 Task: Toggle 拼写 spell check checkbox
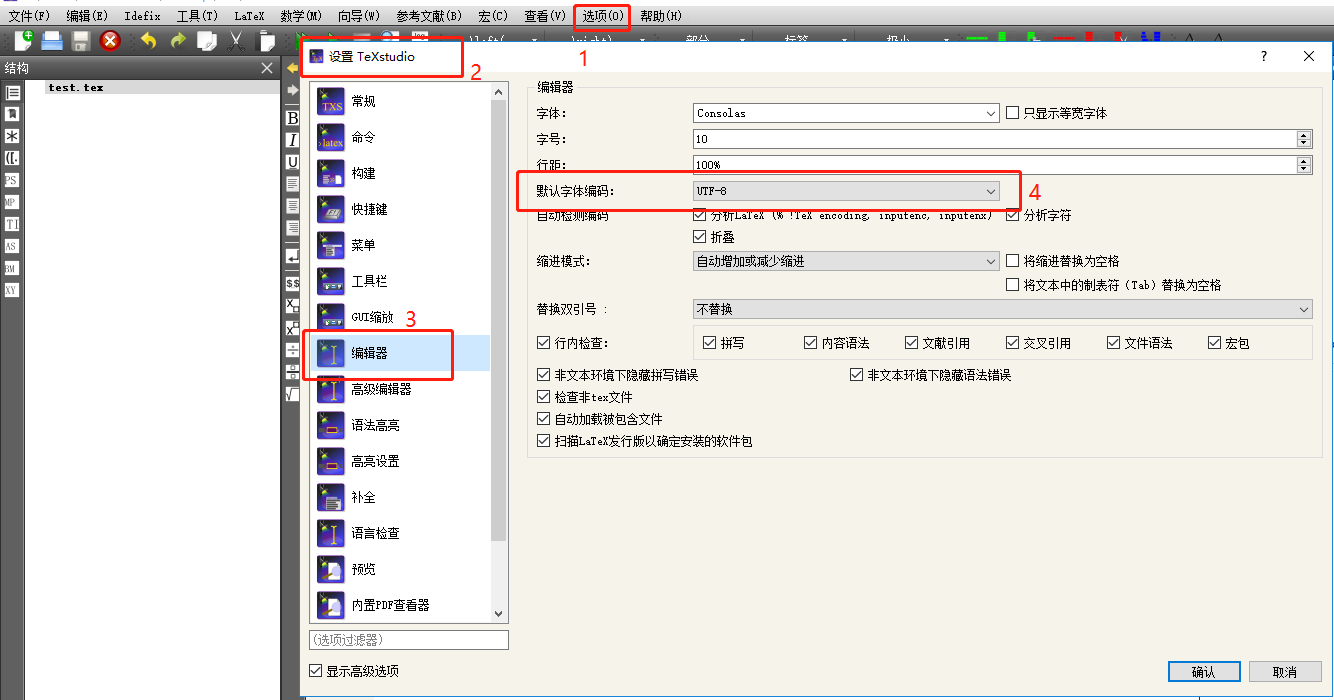click(x=709, y=343)
